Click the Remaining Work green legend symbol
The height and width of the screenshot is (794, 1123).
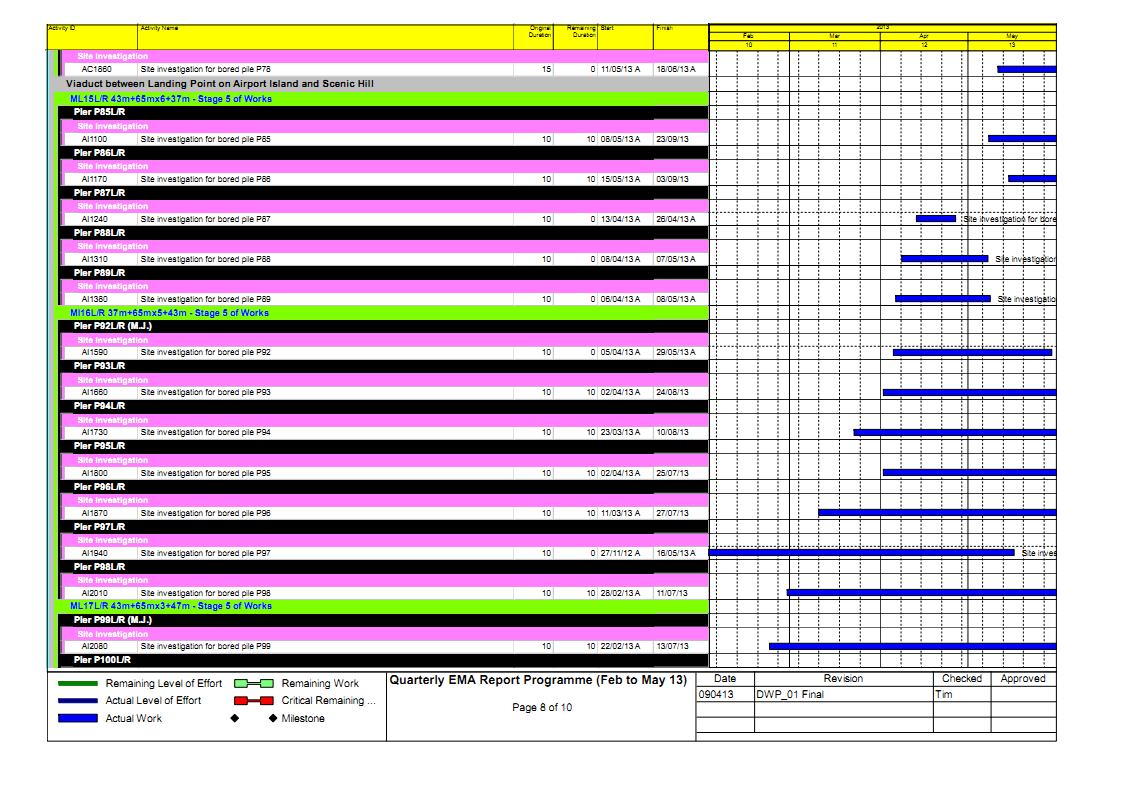tap(254, 684)
